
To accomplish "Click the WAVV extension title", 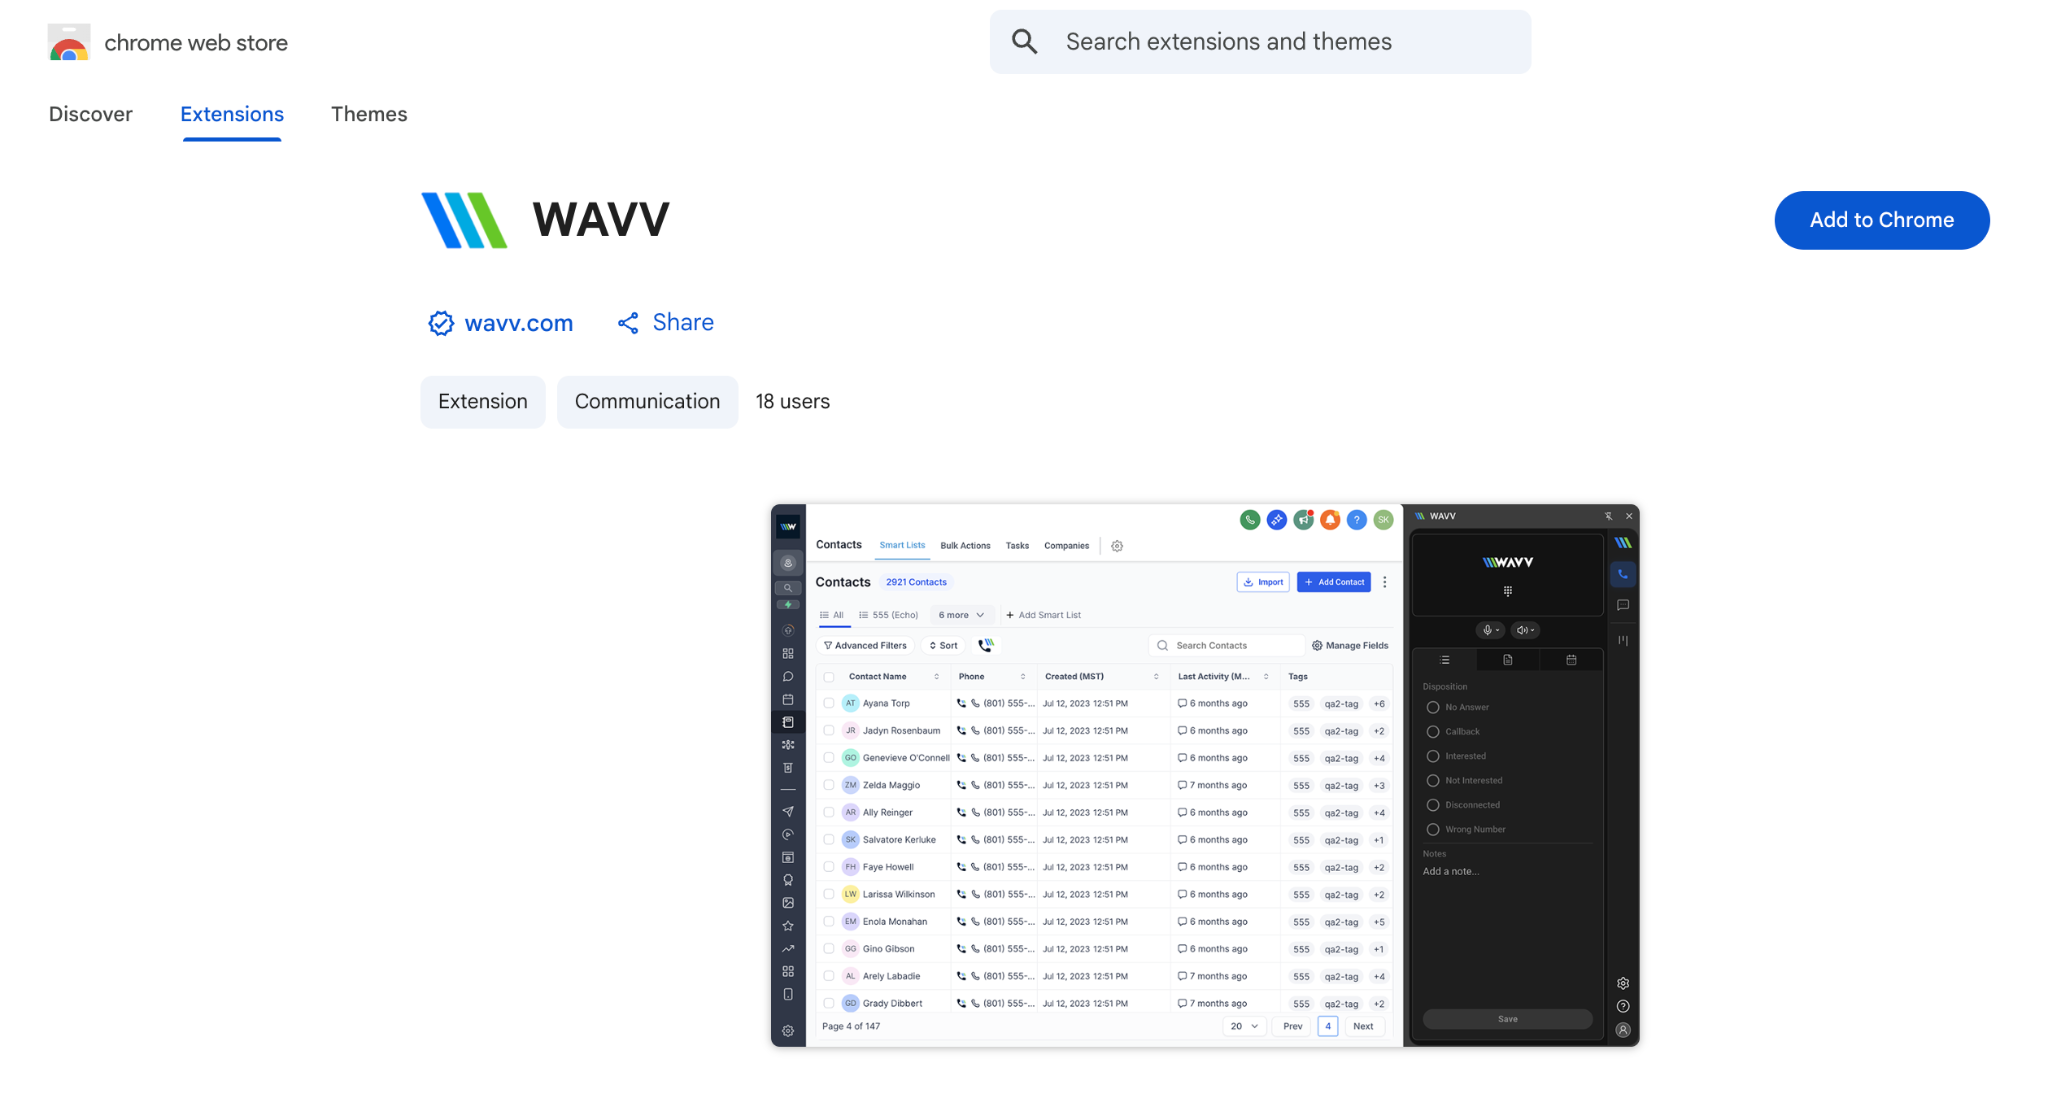I will (x=601, y=220).
